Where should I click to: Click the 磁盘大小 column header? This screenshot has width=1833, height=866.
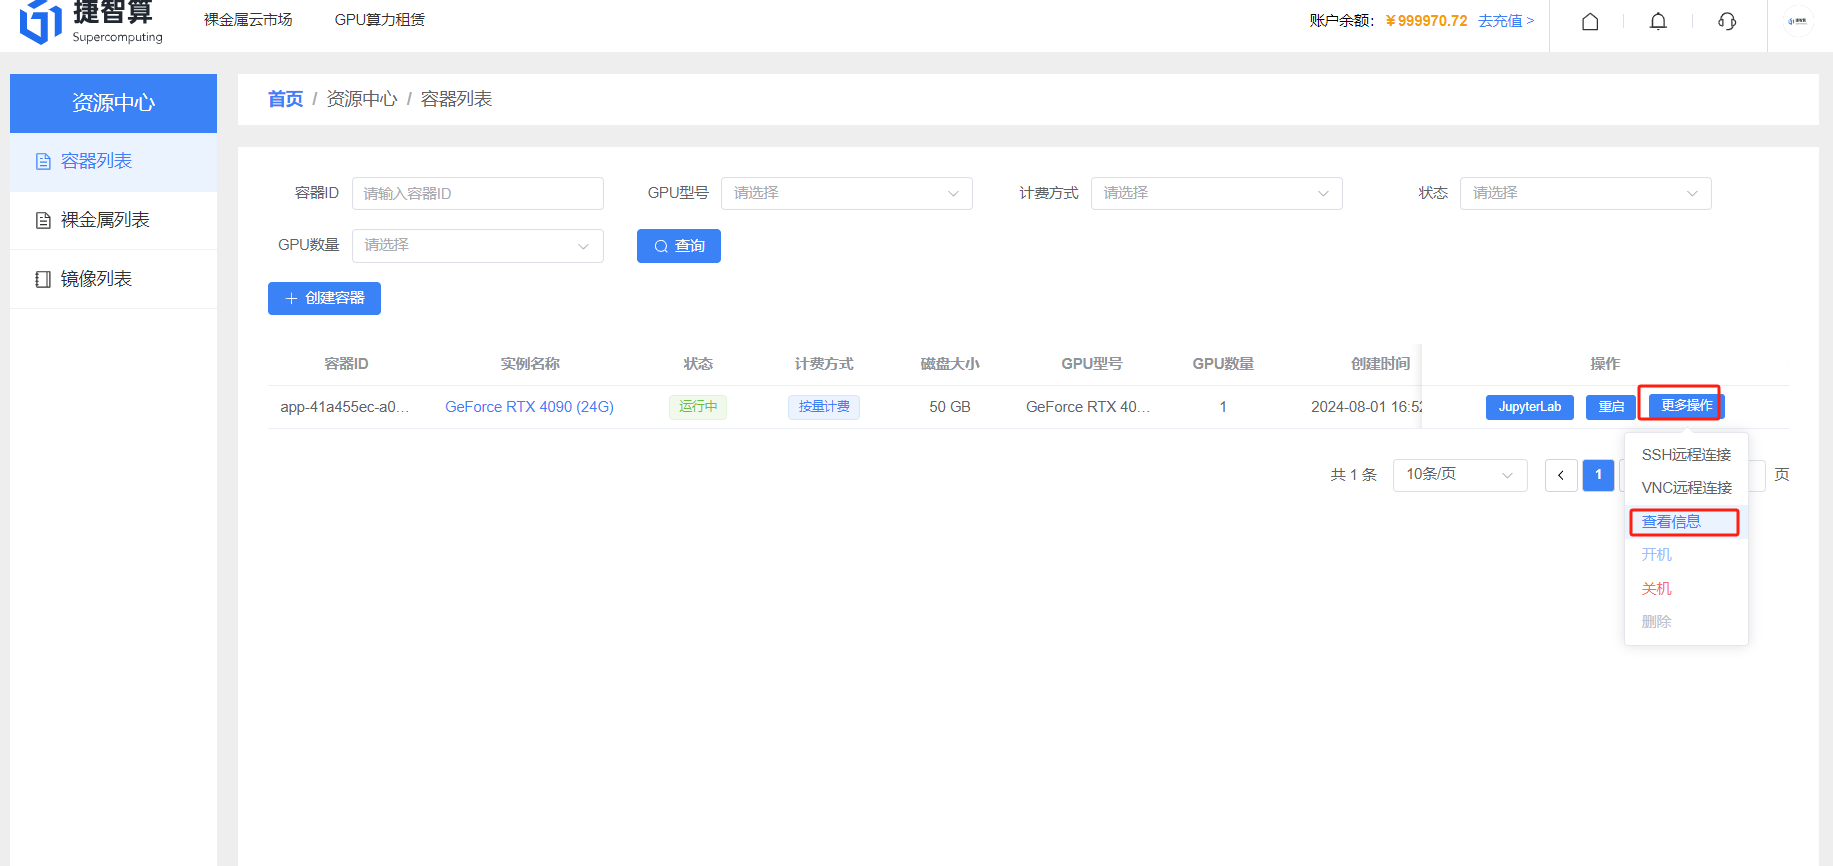click(950, 364)
